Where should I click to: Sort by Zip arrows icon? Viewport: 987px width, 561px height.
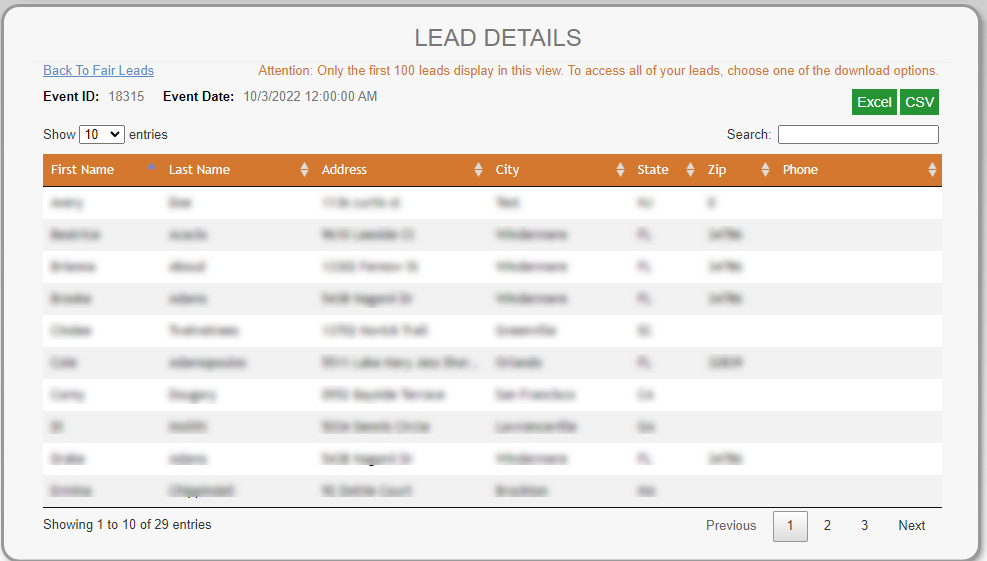pyautogui.click(x=765, y=169)
